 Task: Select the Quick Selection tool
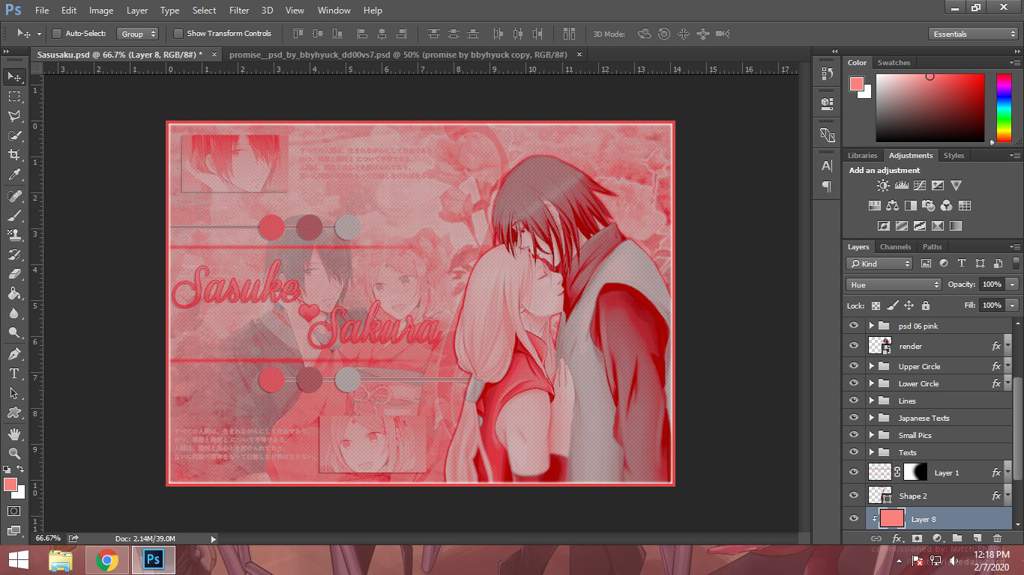14,136
